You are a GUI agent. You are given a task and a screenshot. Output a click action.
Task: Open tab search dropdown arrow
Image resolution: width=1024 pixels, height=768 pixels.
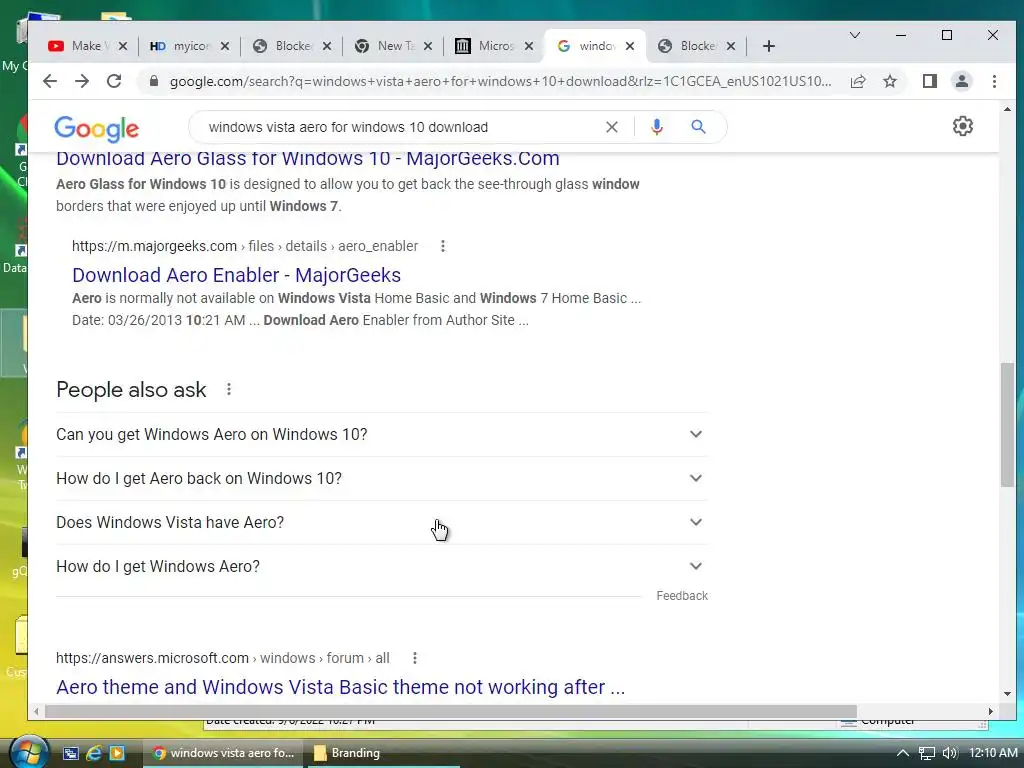[854, 35]
